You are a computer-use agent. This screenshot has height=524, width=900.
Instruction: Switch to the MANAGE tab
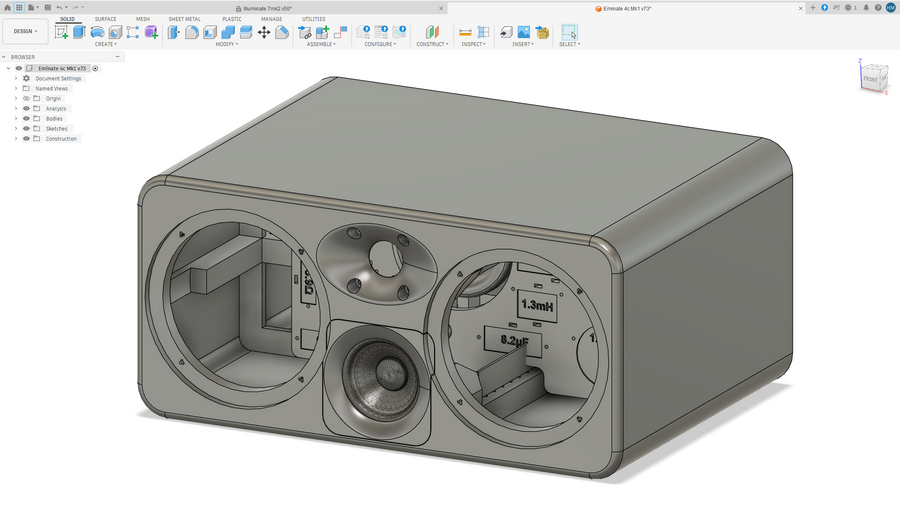[271, 19]
